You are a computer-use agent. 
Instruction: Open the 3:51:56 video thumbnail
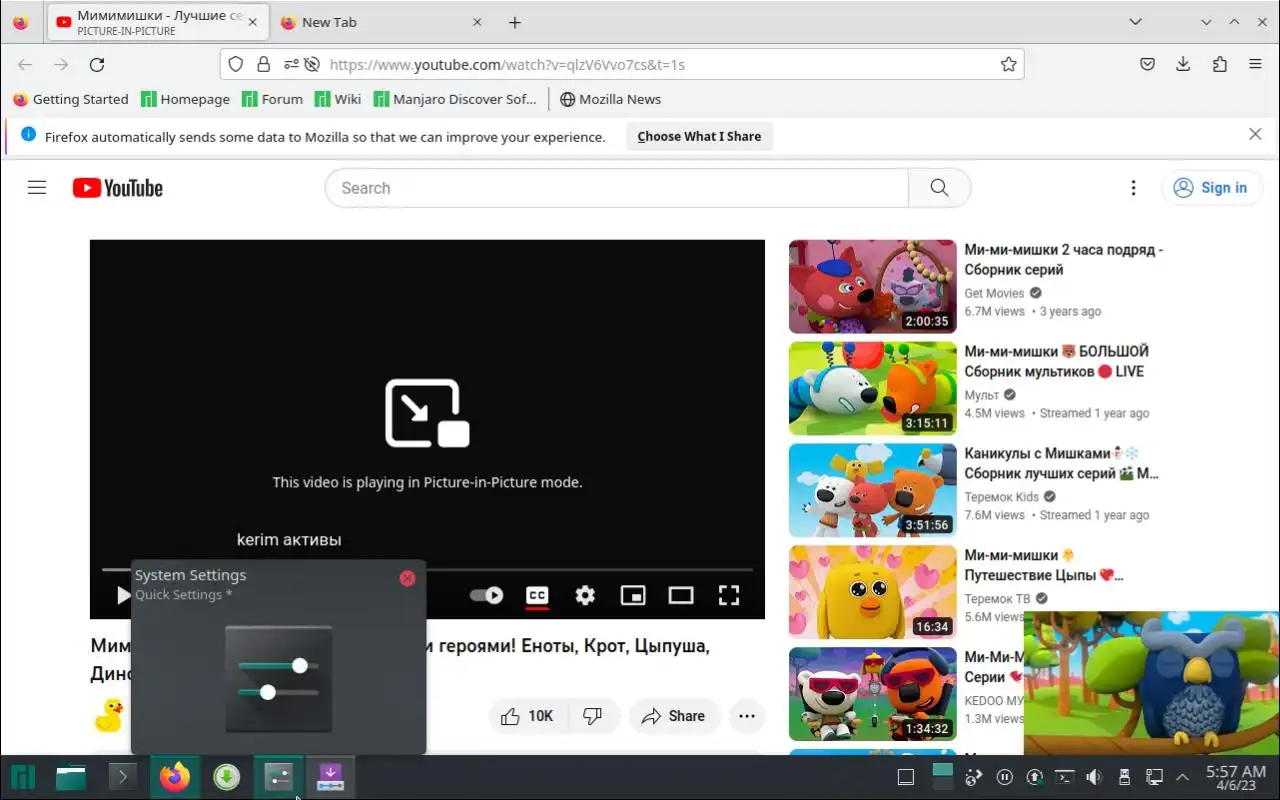[x=872, y=490]
